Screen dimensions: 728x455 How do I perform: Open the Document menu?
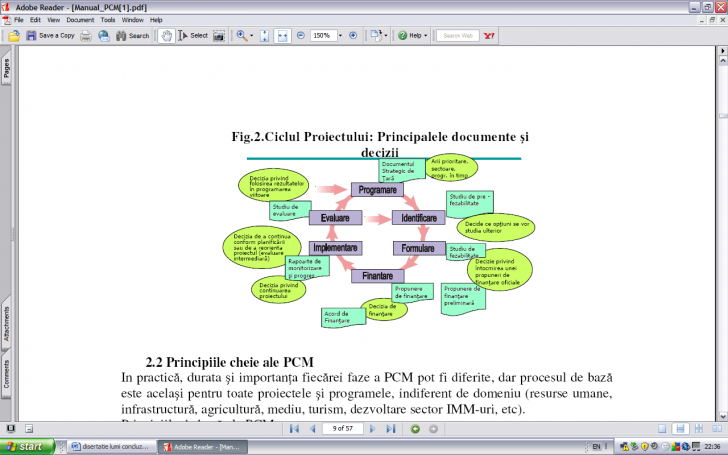79,19
